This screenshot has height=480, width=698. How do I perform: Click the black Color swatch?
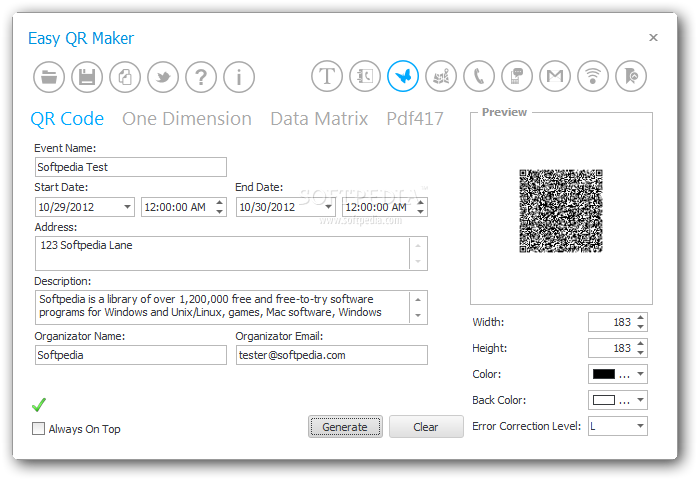604,374
